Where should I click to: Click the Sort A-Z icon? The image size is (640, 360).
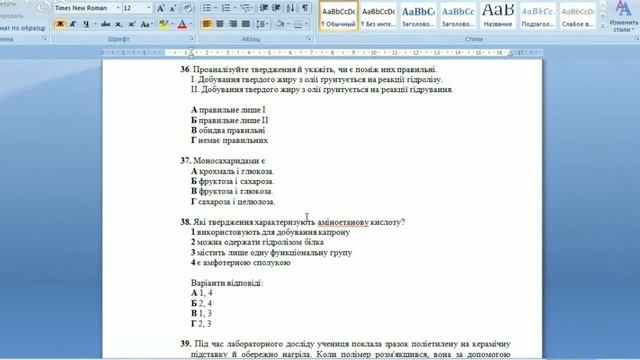coord(291,8)
